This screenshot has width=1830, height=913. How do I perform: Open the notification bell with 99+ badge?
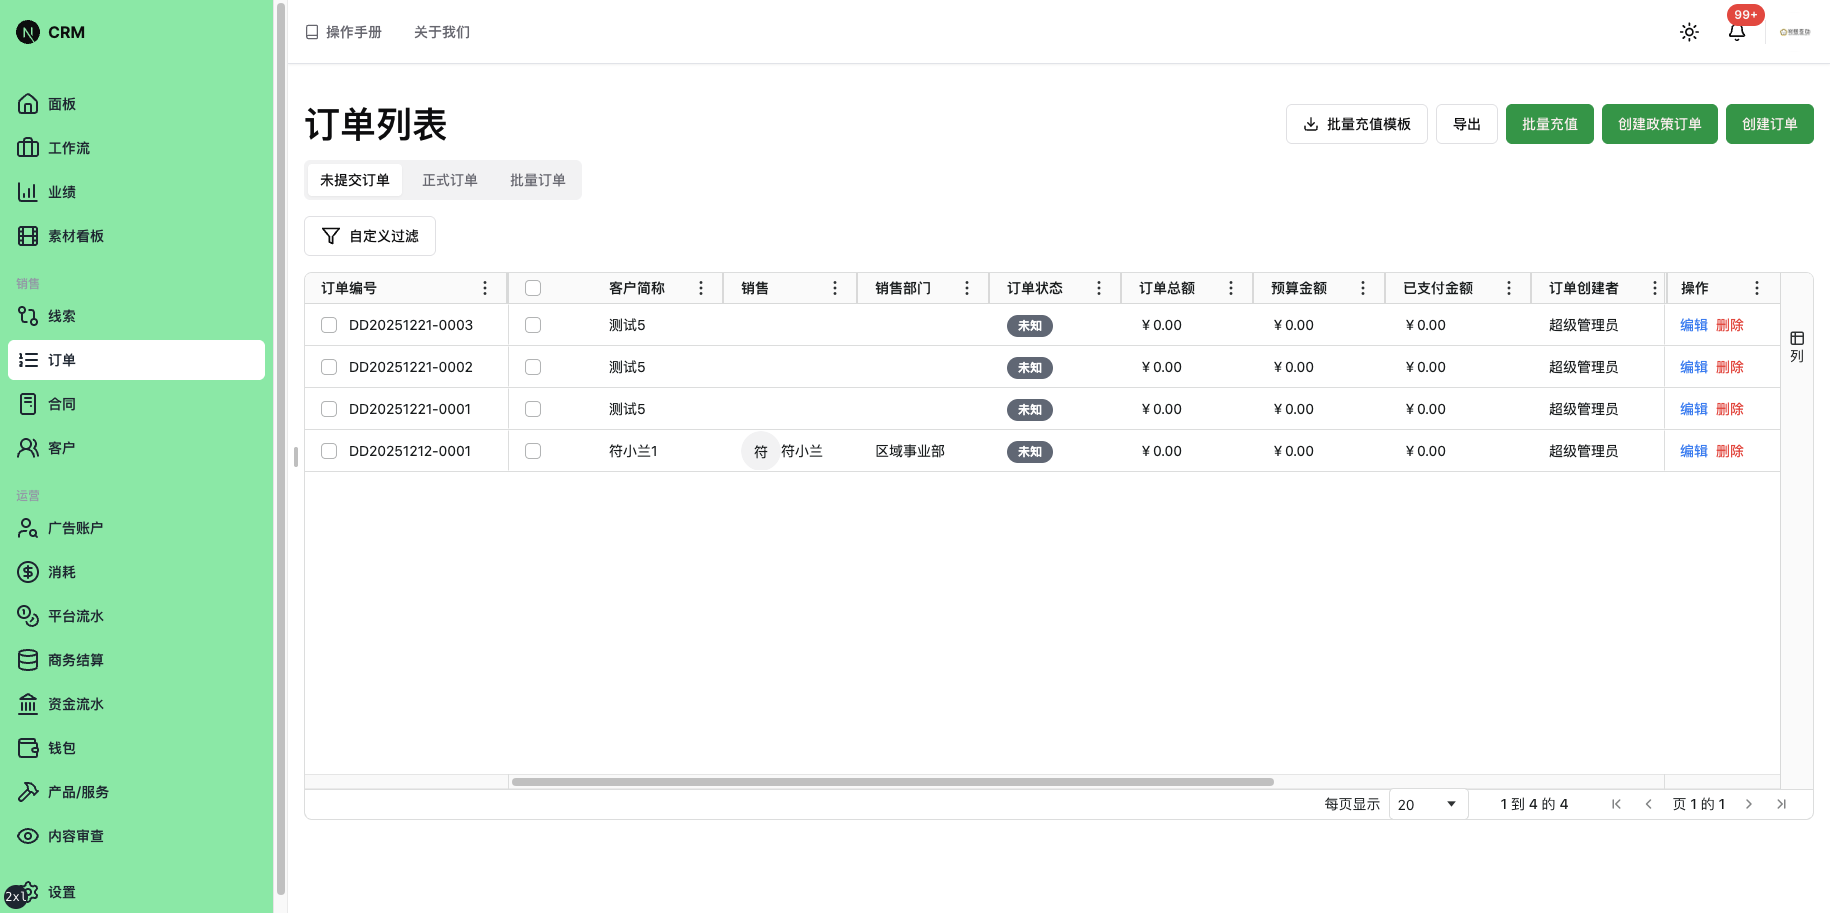[x=1736, y=32]
